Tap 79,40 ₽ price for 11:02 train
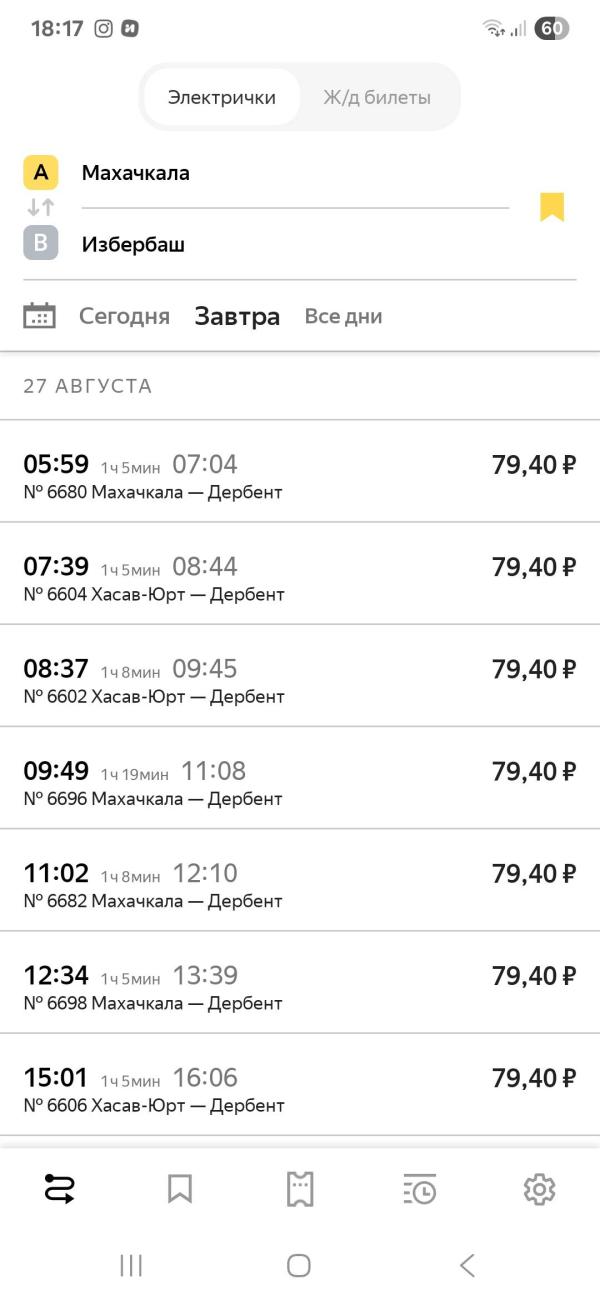This screenshot has height=1299, width=600. 534,873
